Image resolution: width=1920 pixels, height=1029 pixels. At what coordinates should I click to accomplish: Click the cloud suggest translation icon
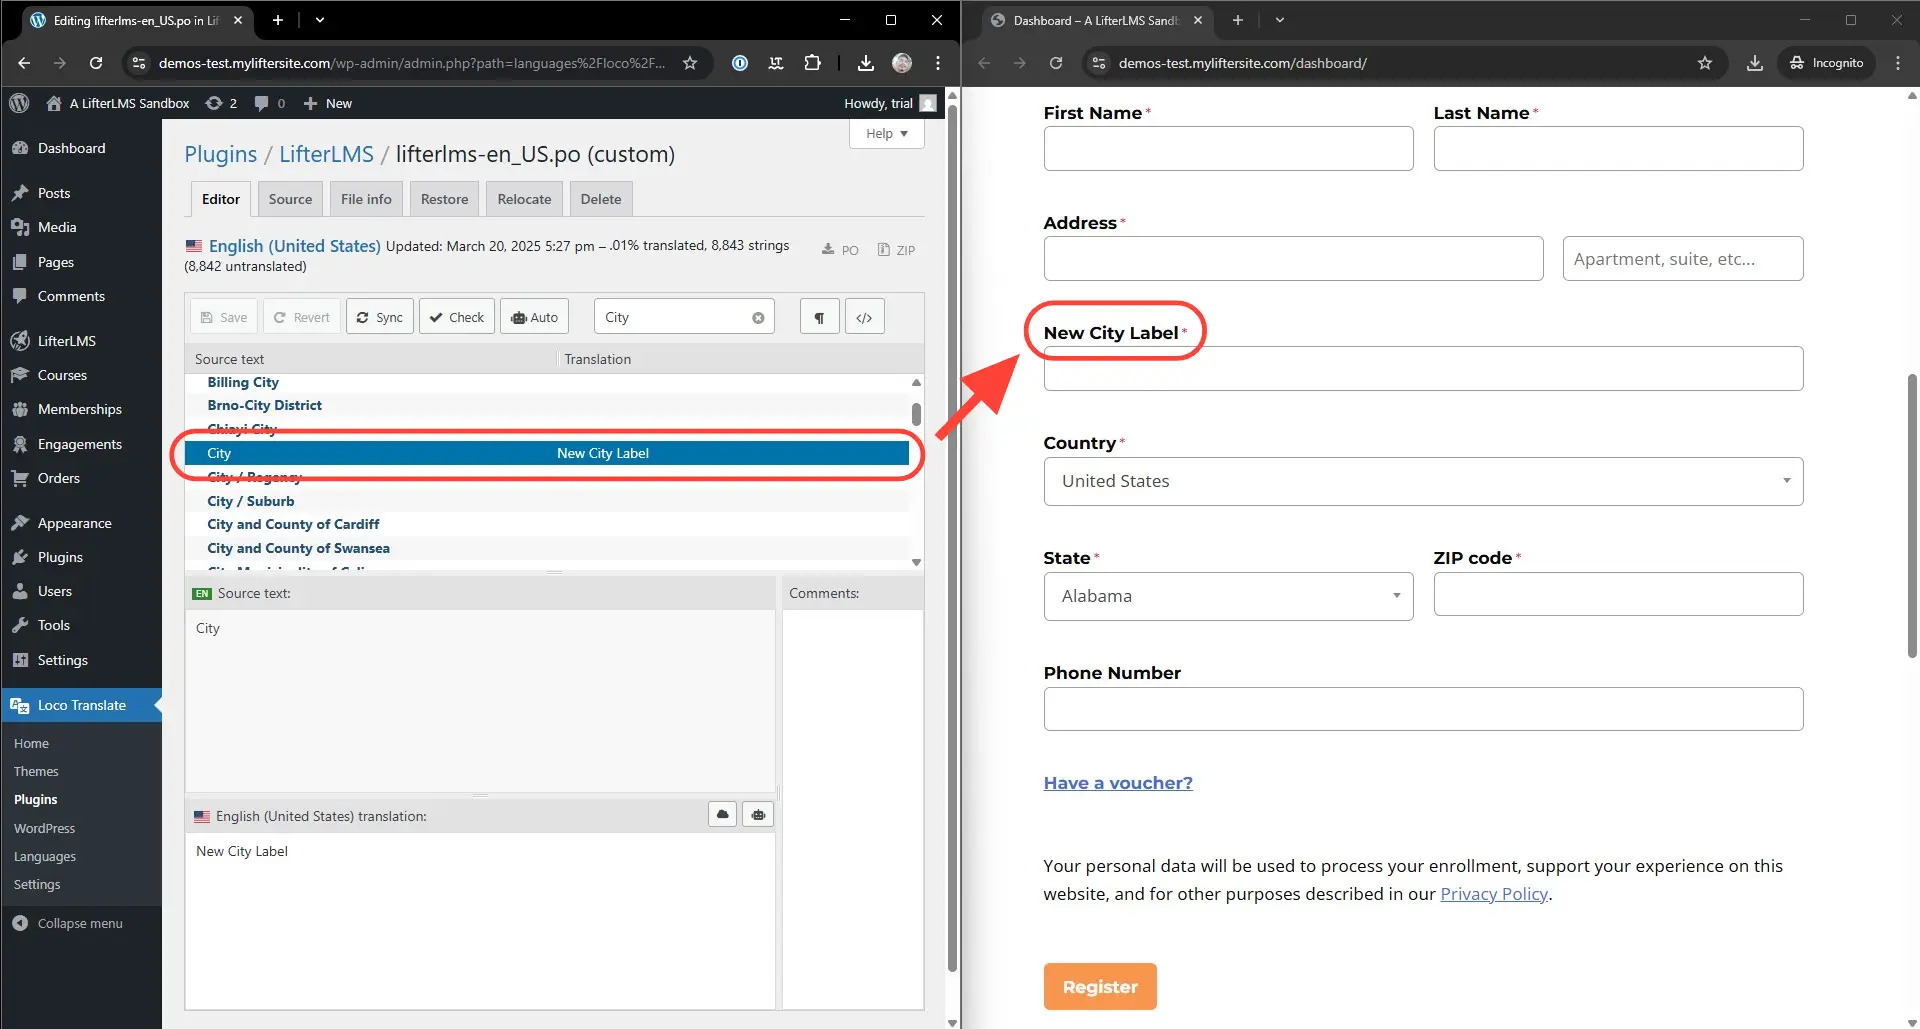722,815
